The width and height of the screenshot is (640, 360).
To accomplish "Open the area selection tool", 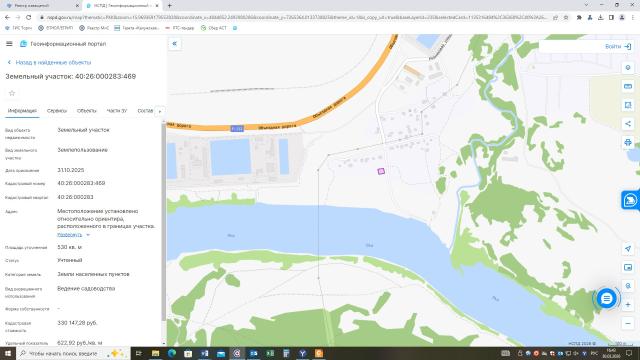I will tap(628, 105).
